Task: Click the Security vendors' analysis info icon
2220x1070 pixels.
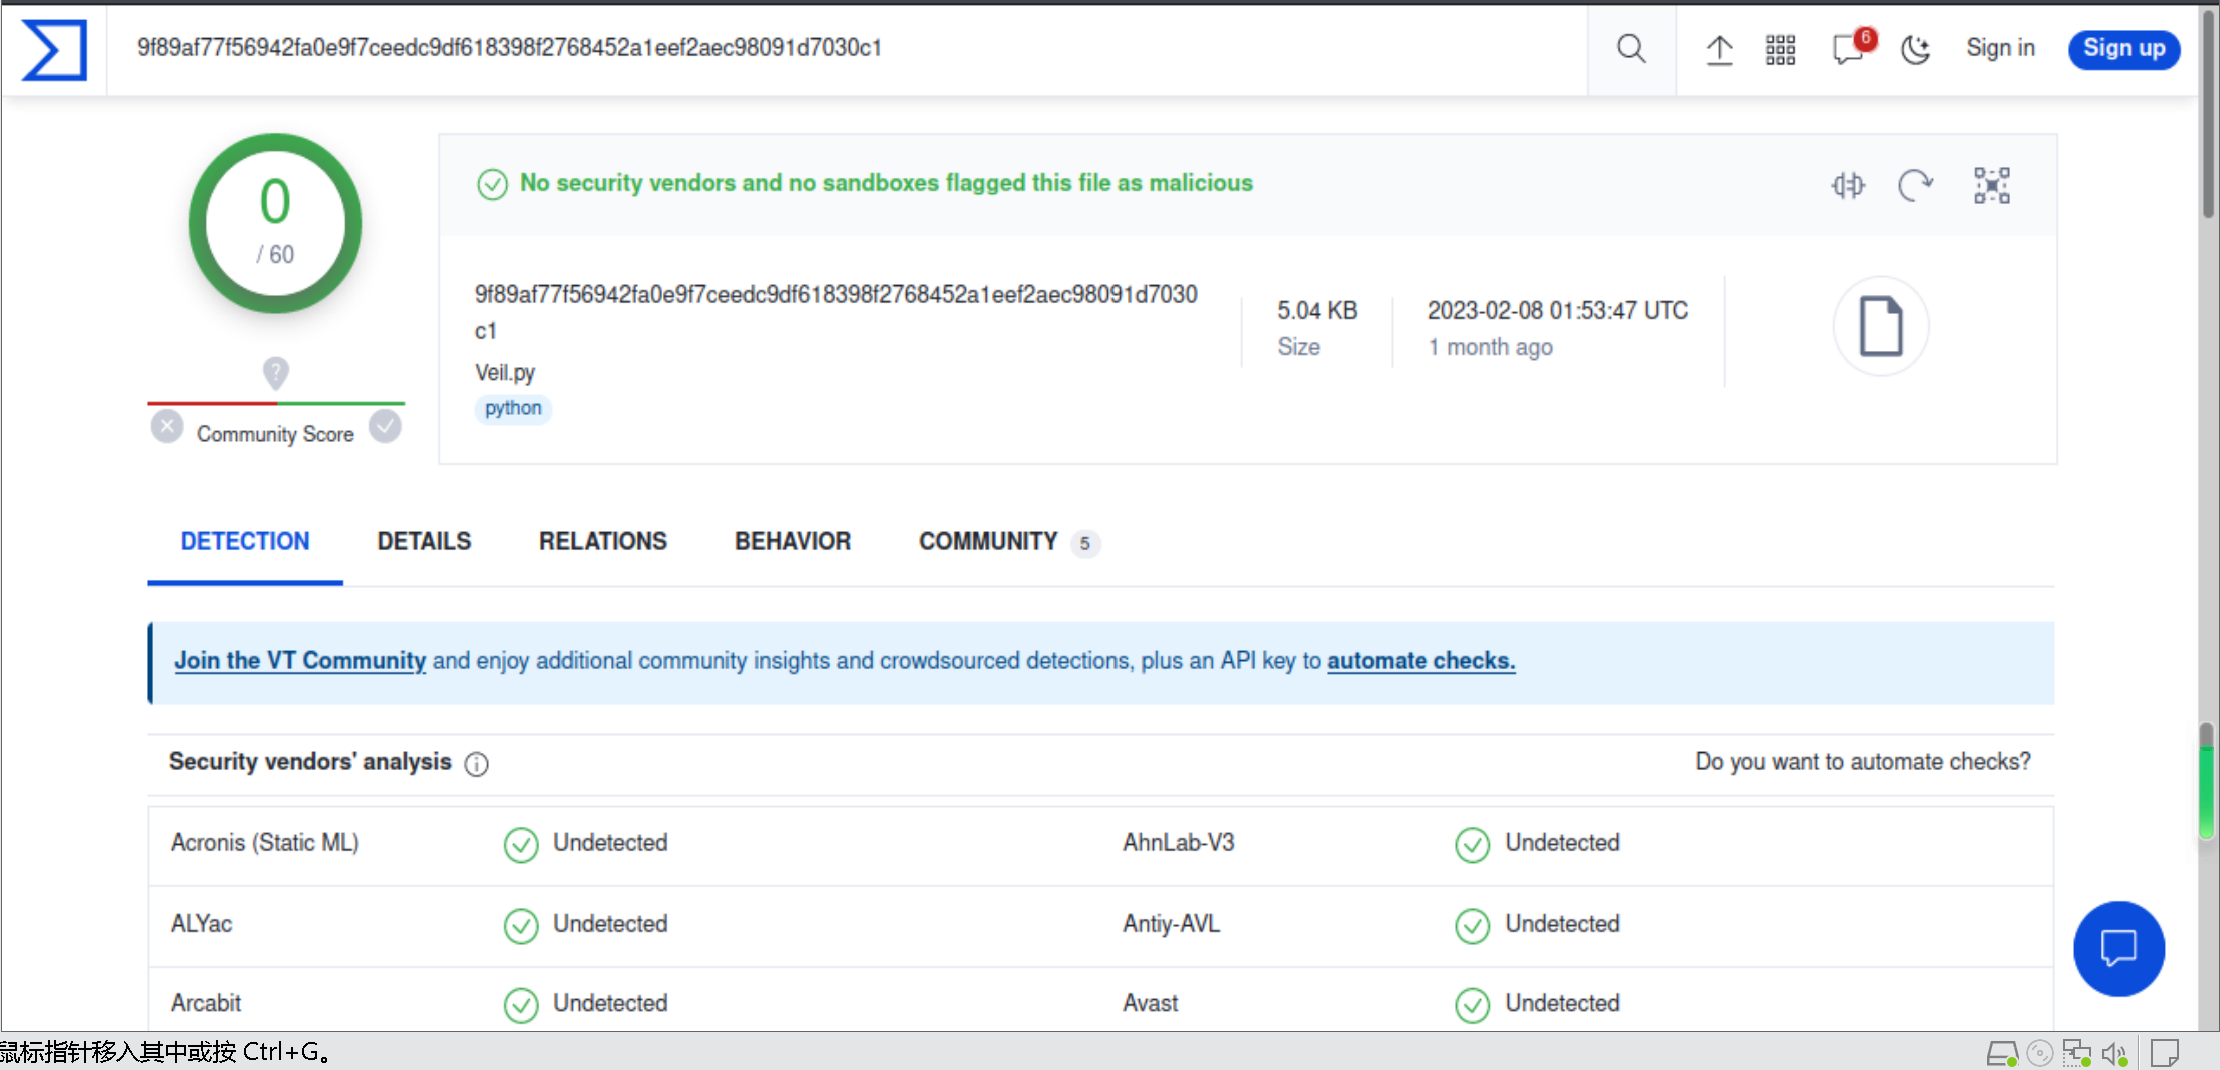Action: click(477, 764)
